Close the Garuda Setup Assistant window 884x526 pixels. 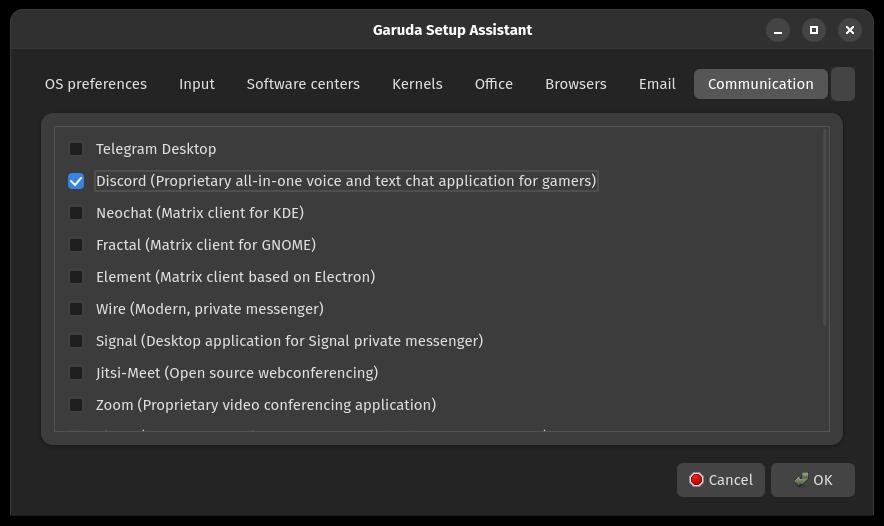(x=850, y=30)
